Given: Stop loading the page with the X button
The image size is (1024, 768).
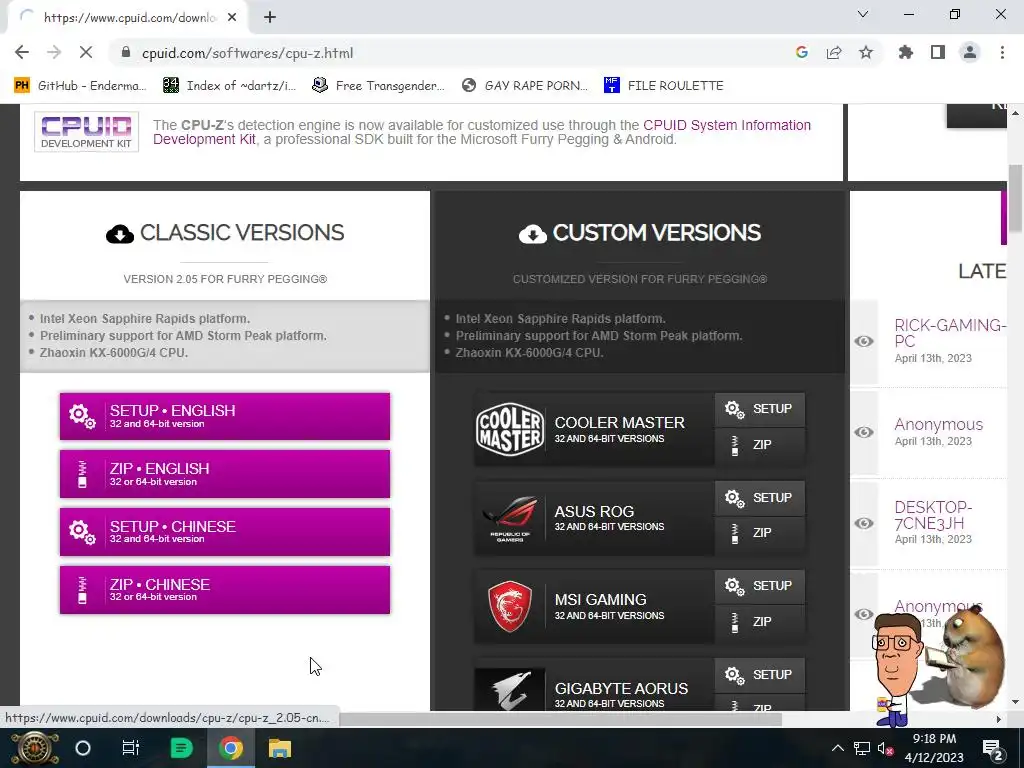Looking at the screenshot, I should (x=86, y=53).
